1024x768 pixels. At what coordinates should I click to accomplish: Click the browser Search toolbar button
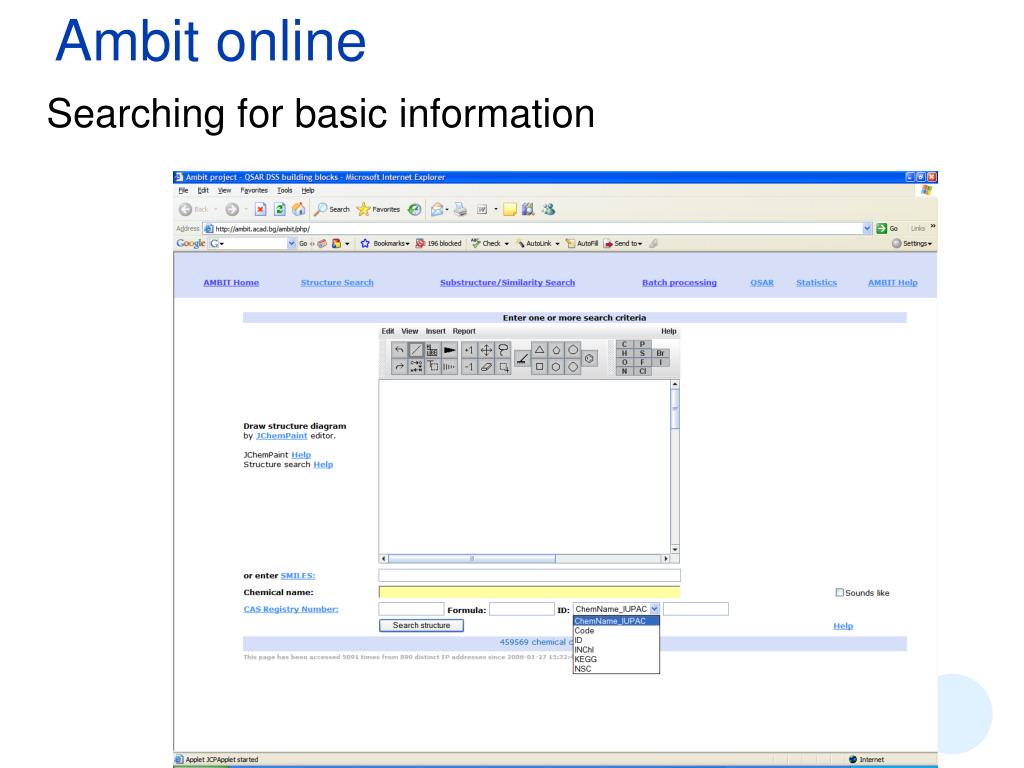(332, 209)
